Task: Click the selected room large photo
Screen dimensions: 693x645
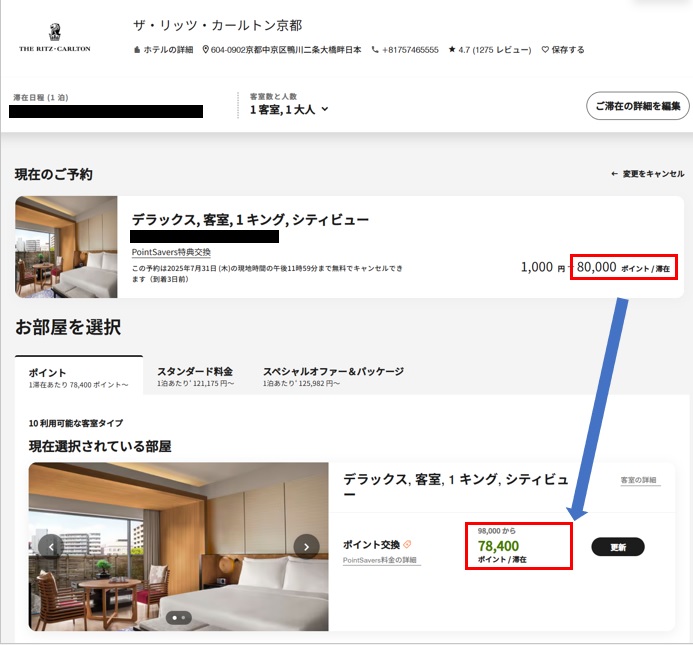Action: [x=179, y=547]
